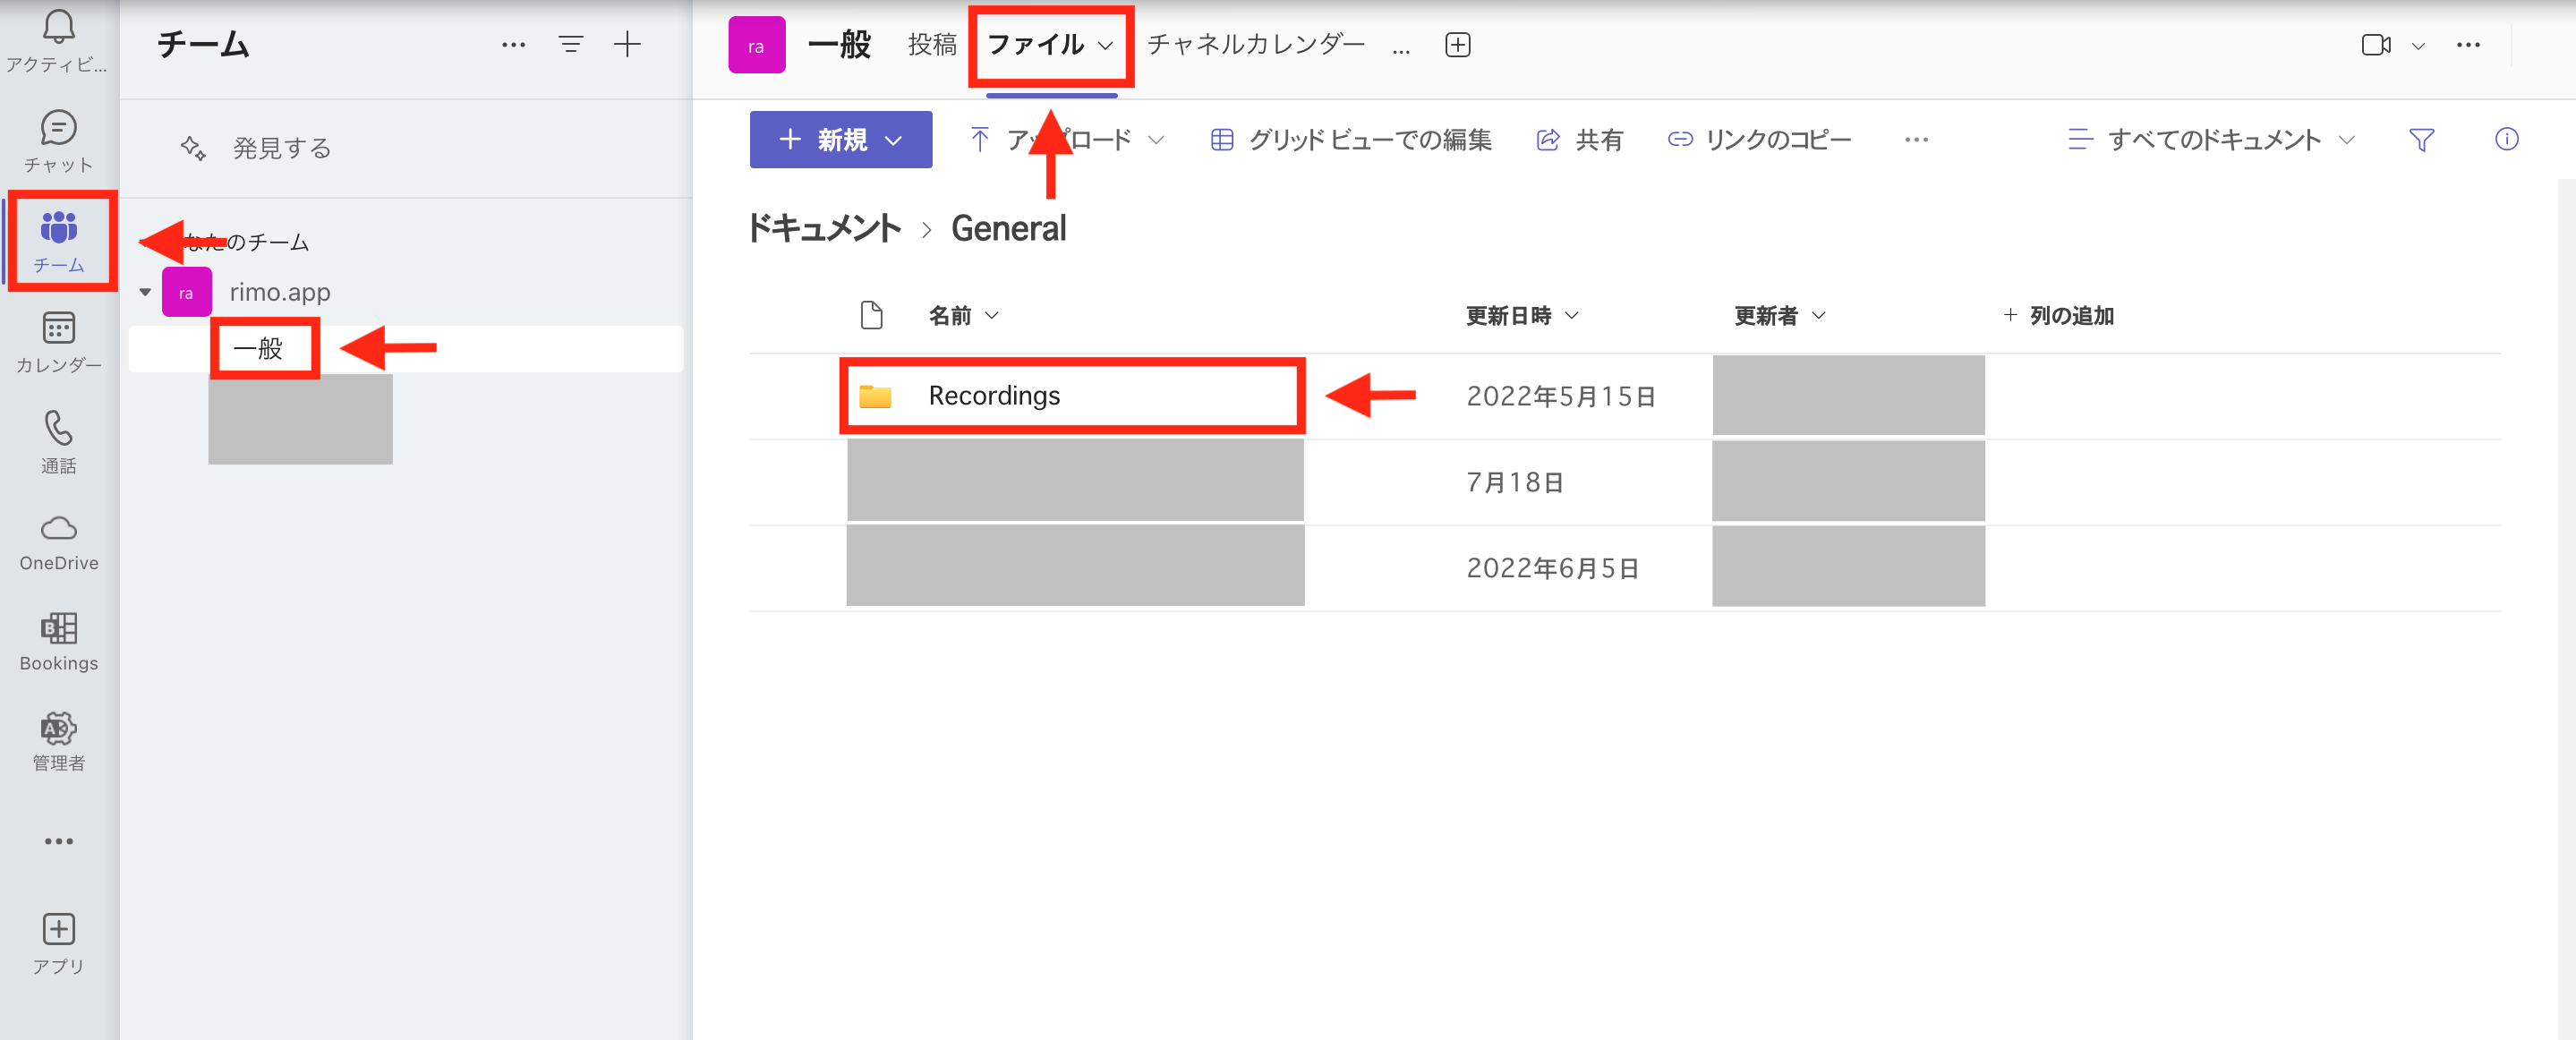This screenshot has width=2576, height=1040.
Task: Open the Admin (管理者) sidebar icon
Action: [58, 740]
